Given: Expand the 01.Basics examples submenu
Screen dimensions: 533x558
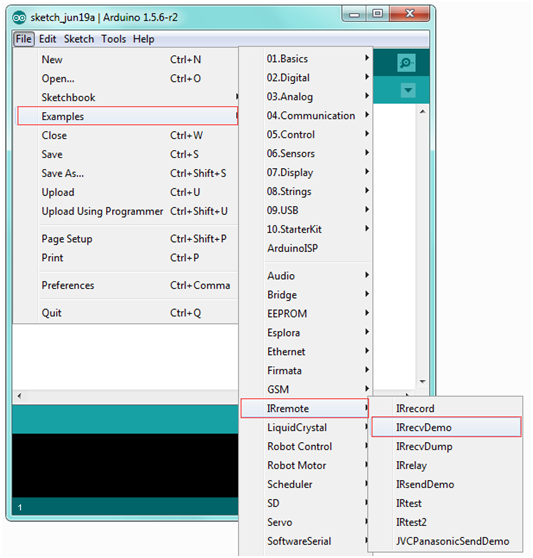Looking at the screenshot, I should click(x=306, y=58).
